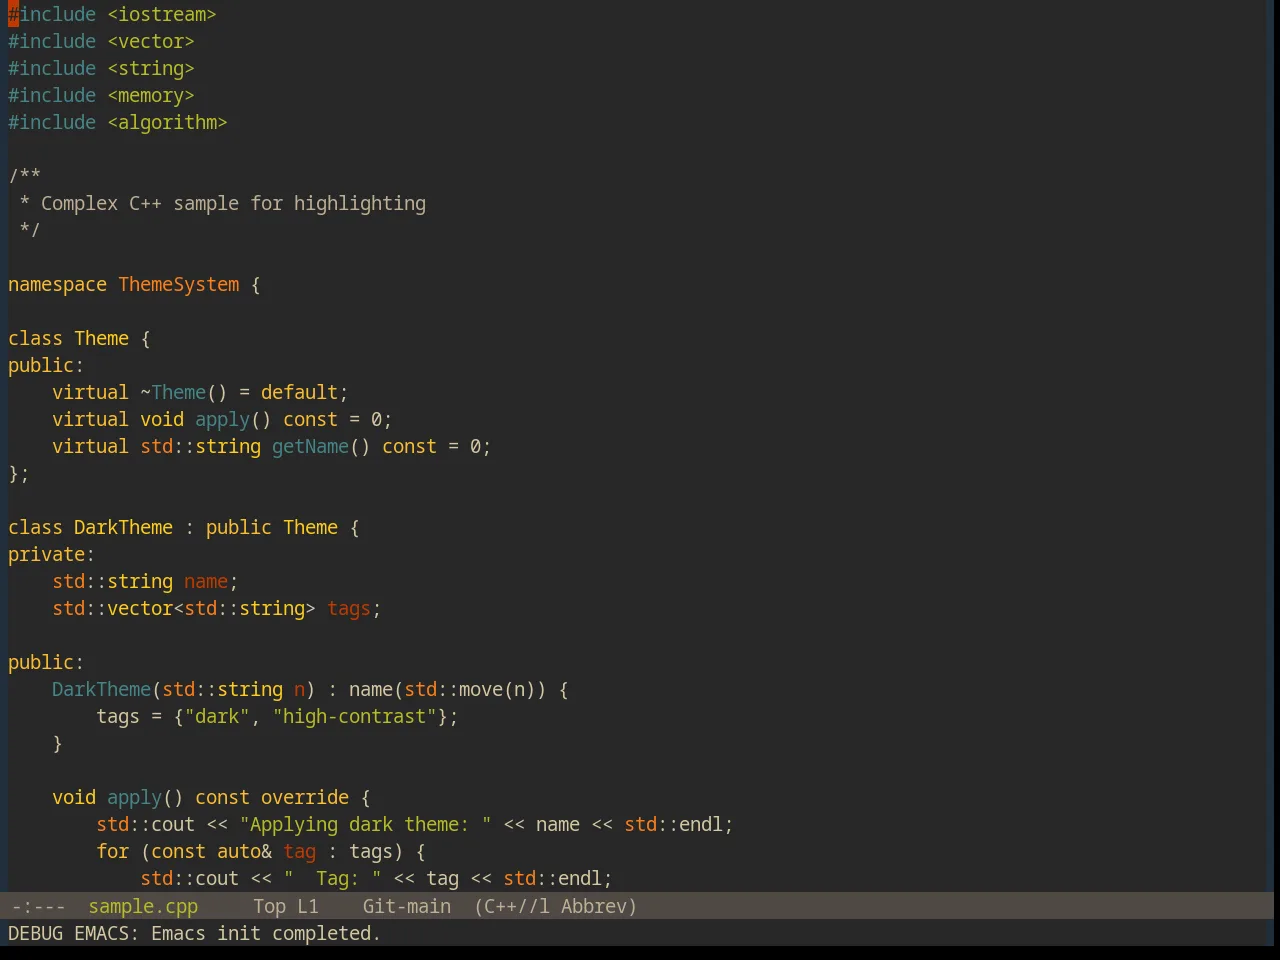
Task: Click the 'tags' member variable declaration
Action: [349, 609]
